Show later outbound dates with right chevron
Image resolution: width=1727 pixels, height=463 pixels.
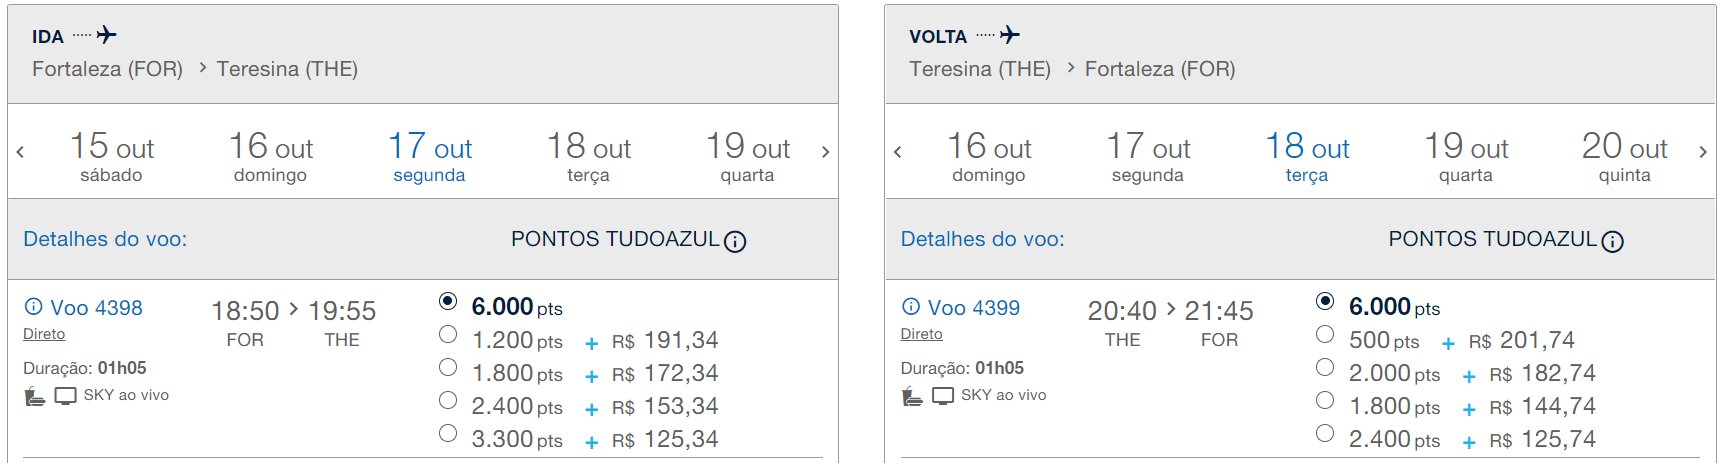pyautogui.click(x=825, y=152)
